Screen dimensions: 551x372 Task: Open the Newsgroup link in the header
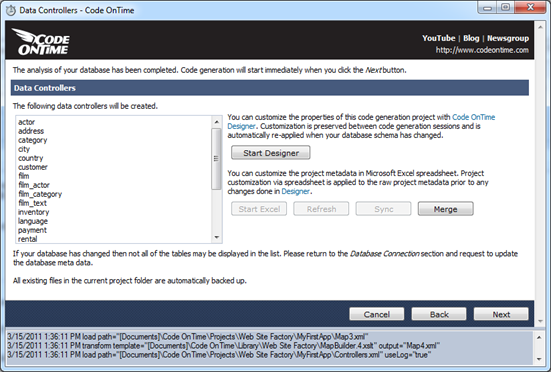tap(508, 38)
